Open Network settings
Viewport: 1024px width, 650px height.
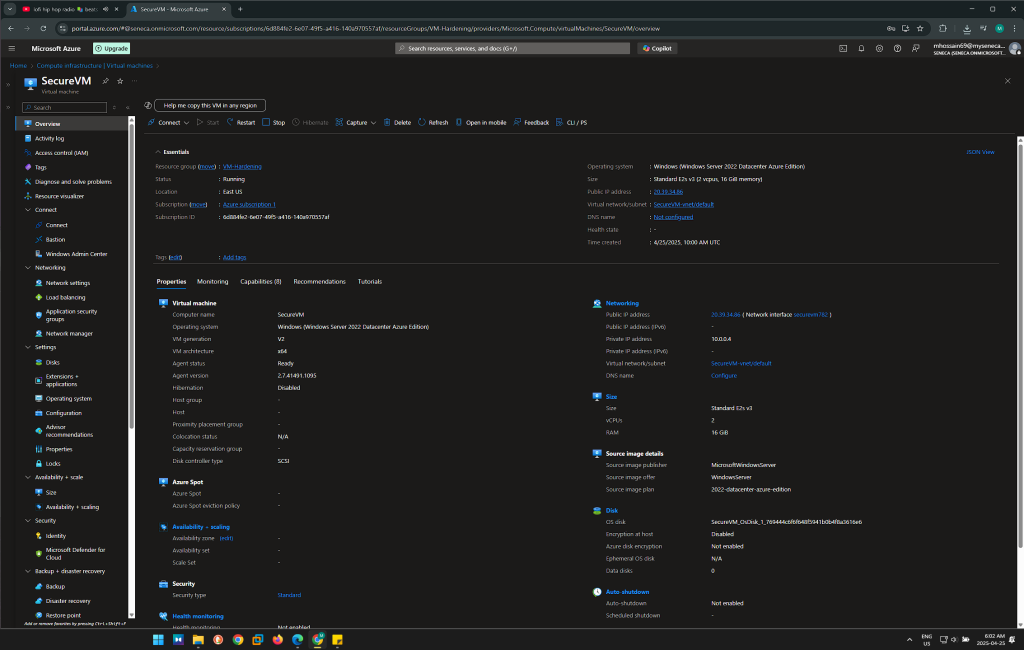[x=68, y=283]
